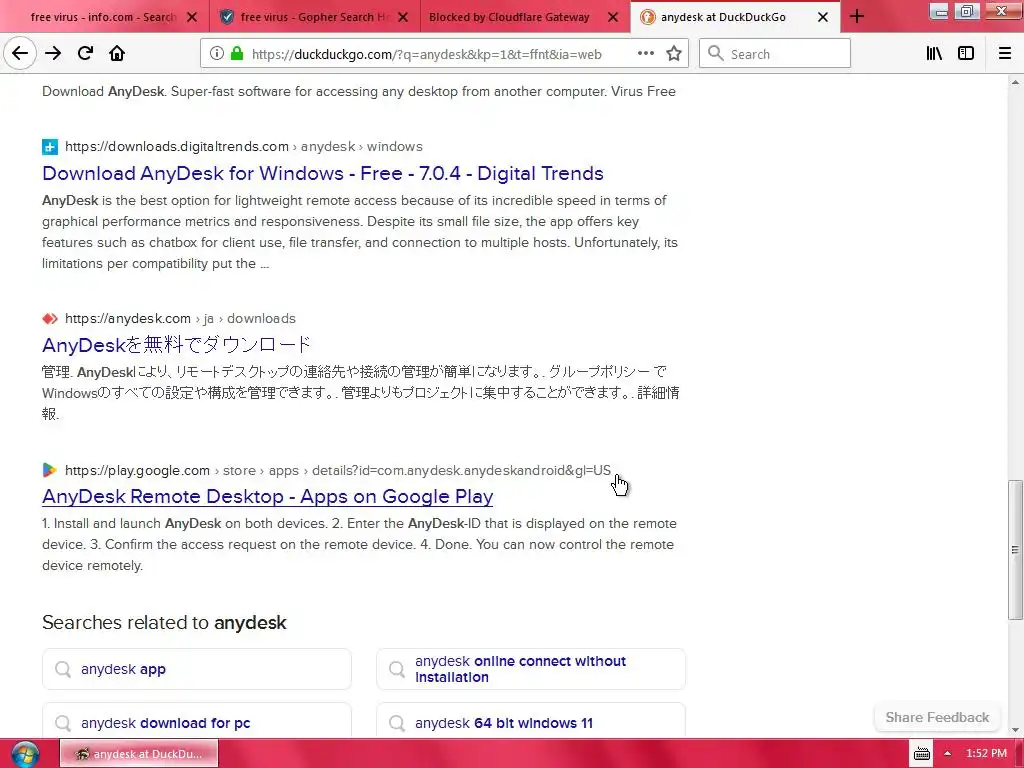The width and height of the screenshot is (1024, 768).
Task: Click the play.google.com result URL
Action: pyautogui.click(x=338, y=470)
